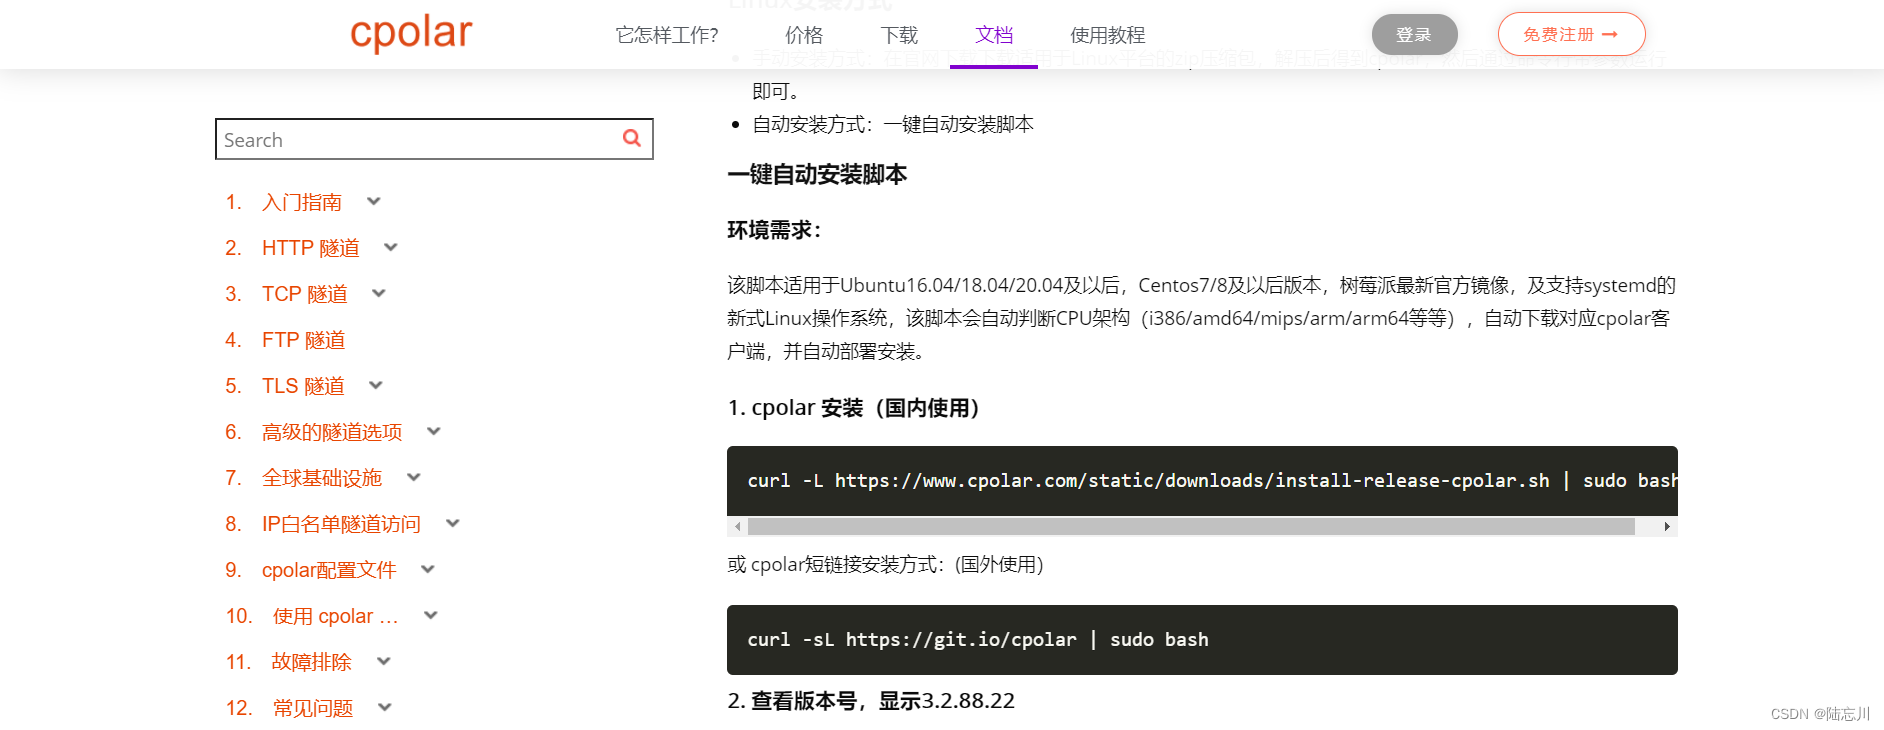Open the cpolar配置文件 sidebar link
Viewport: 1884px width, 730px height.
coord(329,570)
